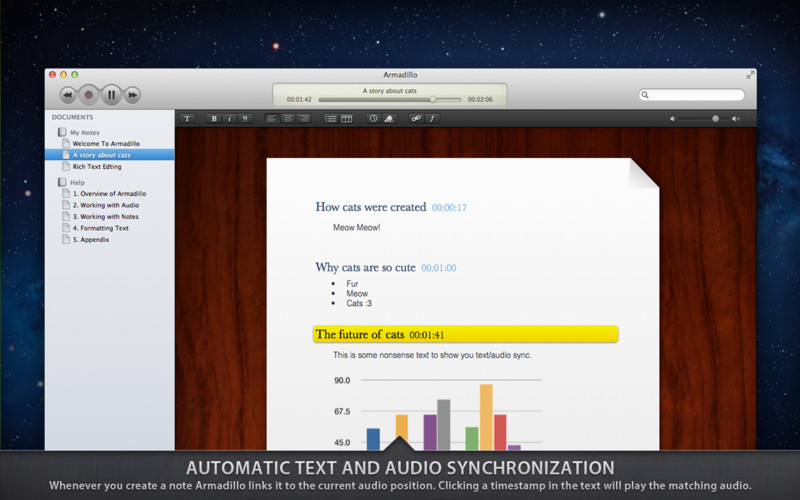This screenshot has width=800, height=500.
Task: Toggle italic formatting
Action: tap(230, 118)
